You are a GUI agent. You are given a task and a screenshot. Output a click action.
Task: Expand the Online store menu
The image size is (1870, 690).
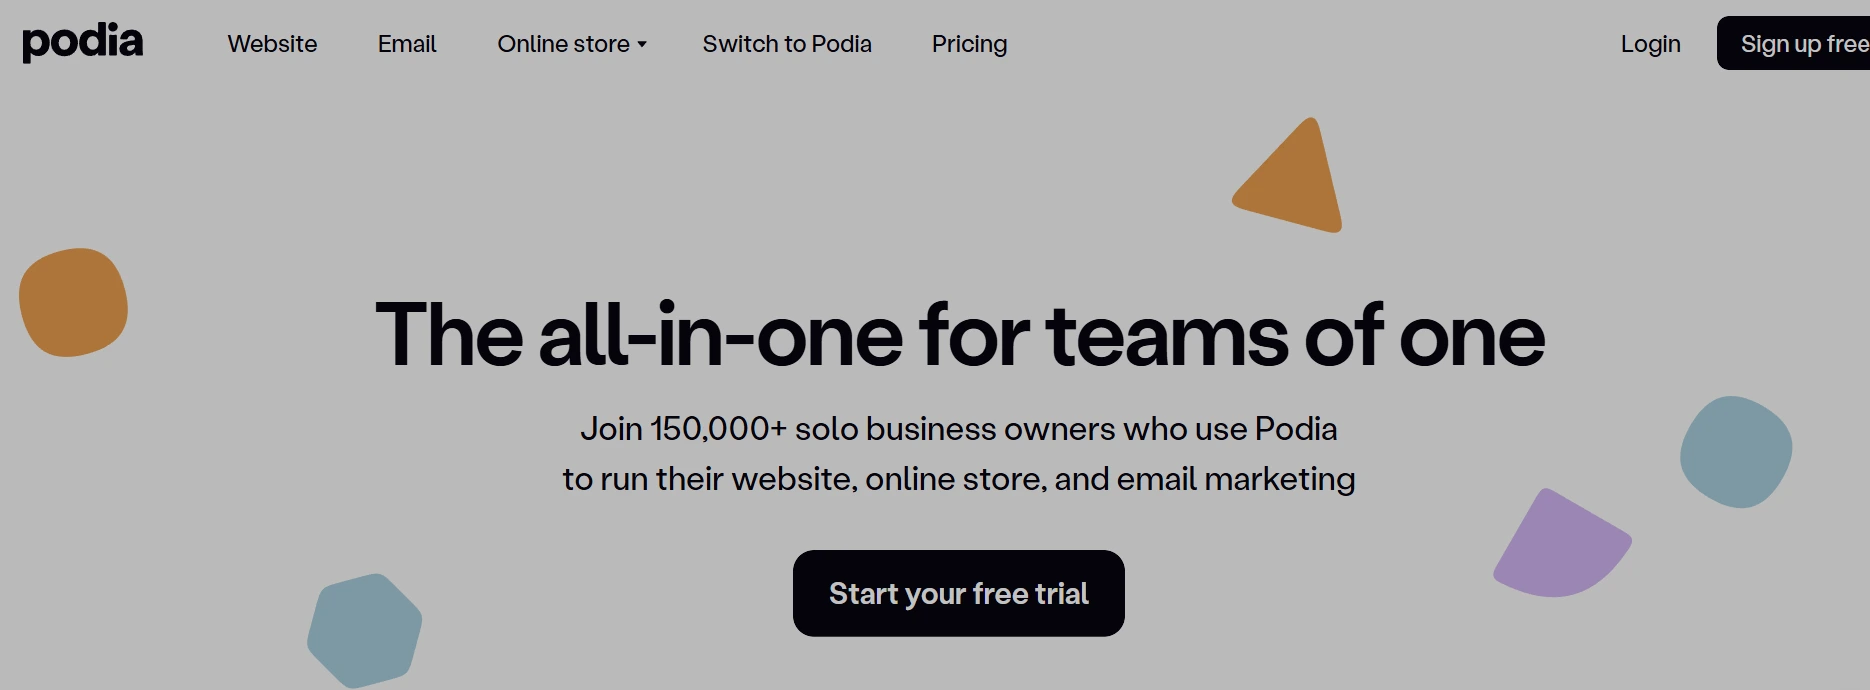pos(572,44)
